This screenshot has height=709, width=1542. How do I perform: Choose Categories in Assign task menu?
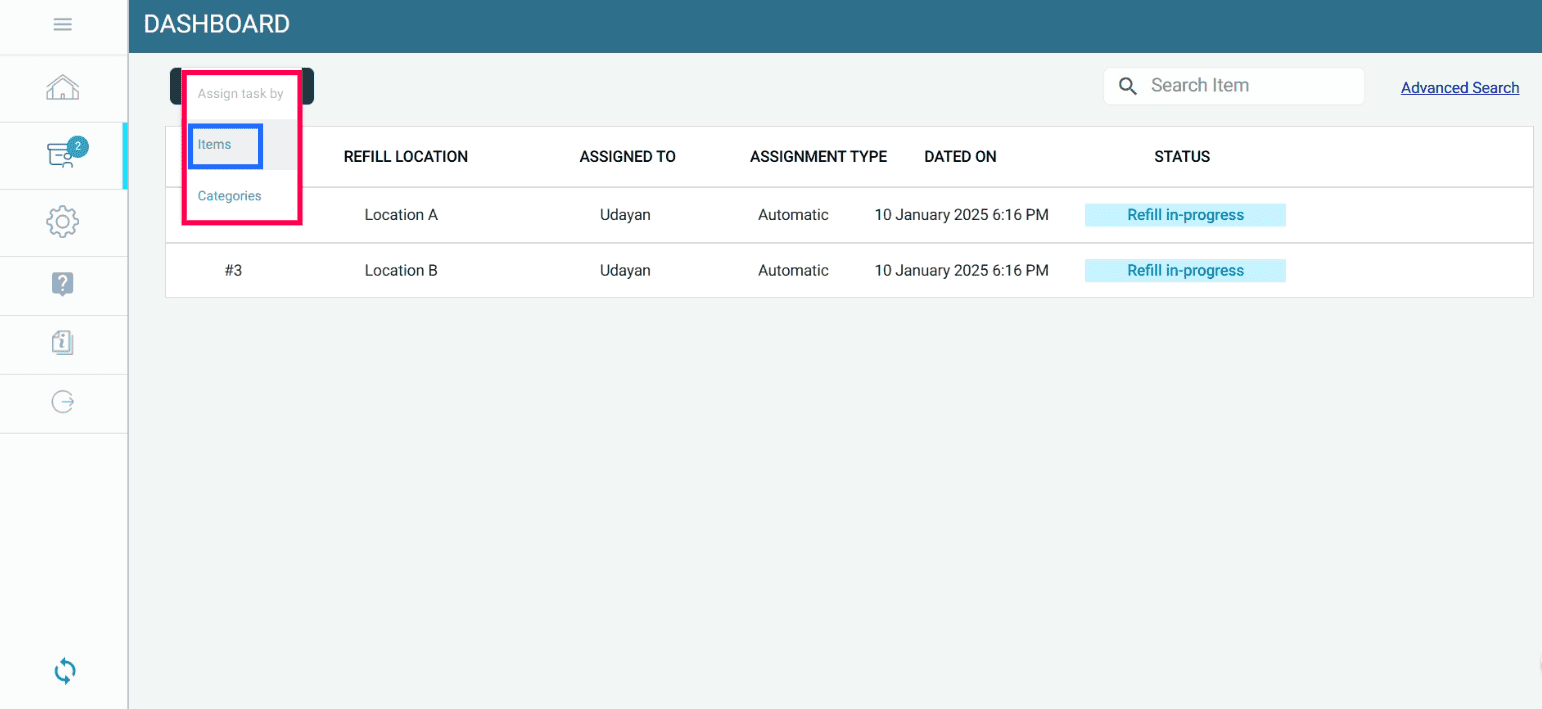[x=230, y=196]
